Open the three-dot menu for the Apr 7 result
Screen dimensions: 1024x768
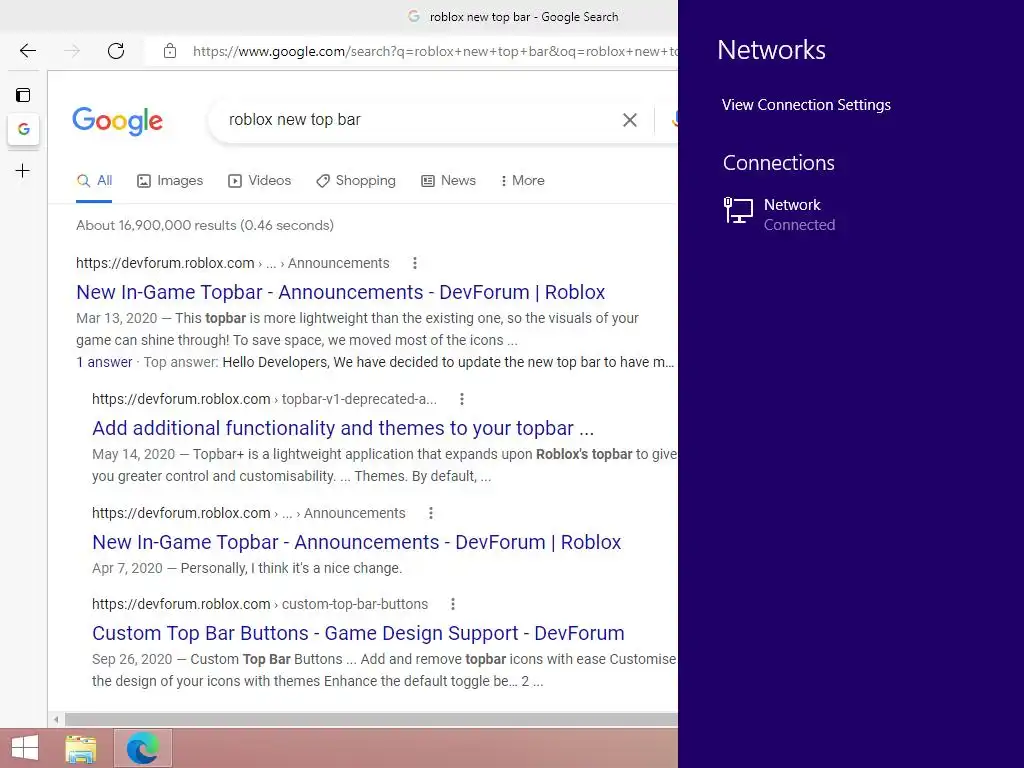tap(430, 513)
